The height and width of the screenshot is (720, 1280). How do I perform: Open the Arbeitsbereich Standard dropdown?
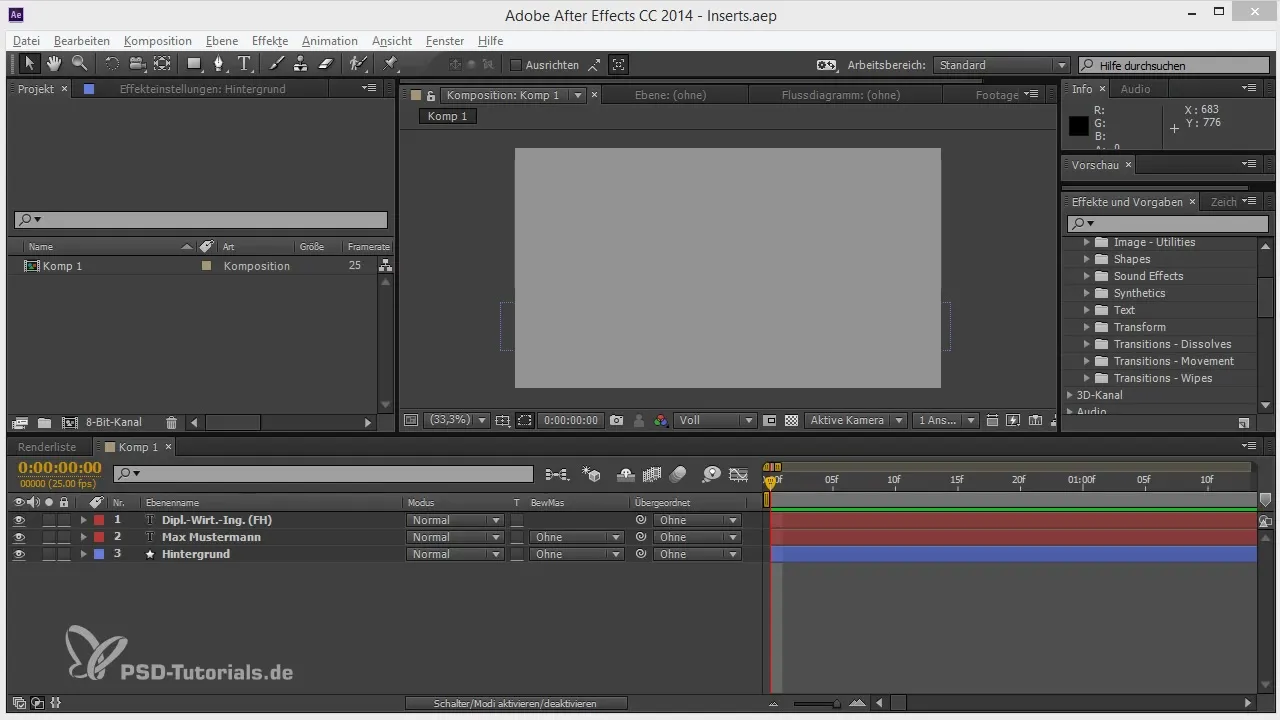(1002, 65)
